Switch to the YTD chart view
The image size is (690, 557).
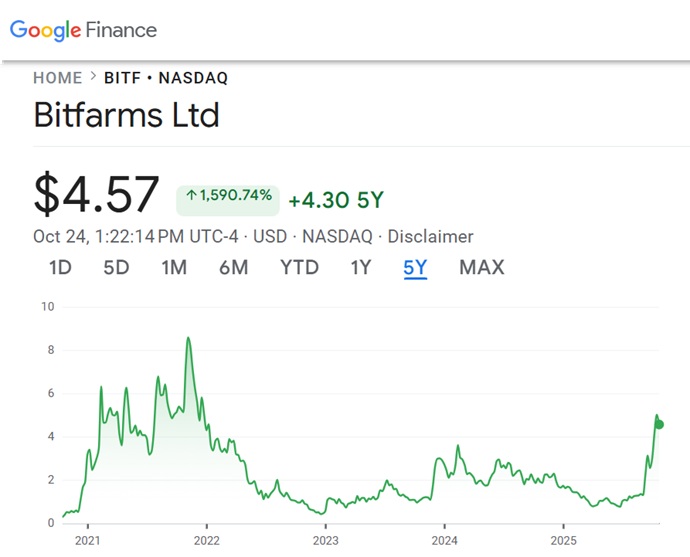click(x=298, y=267)
